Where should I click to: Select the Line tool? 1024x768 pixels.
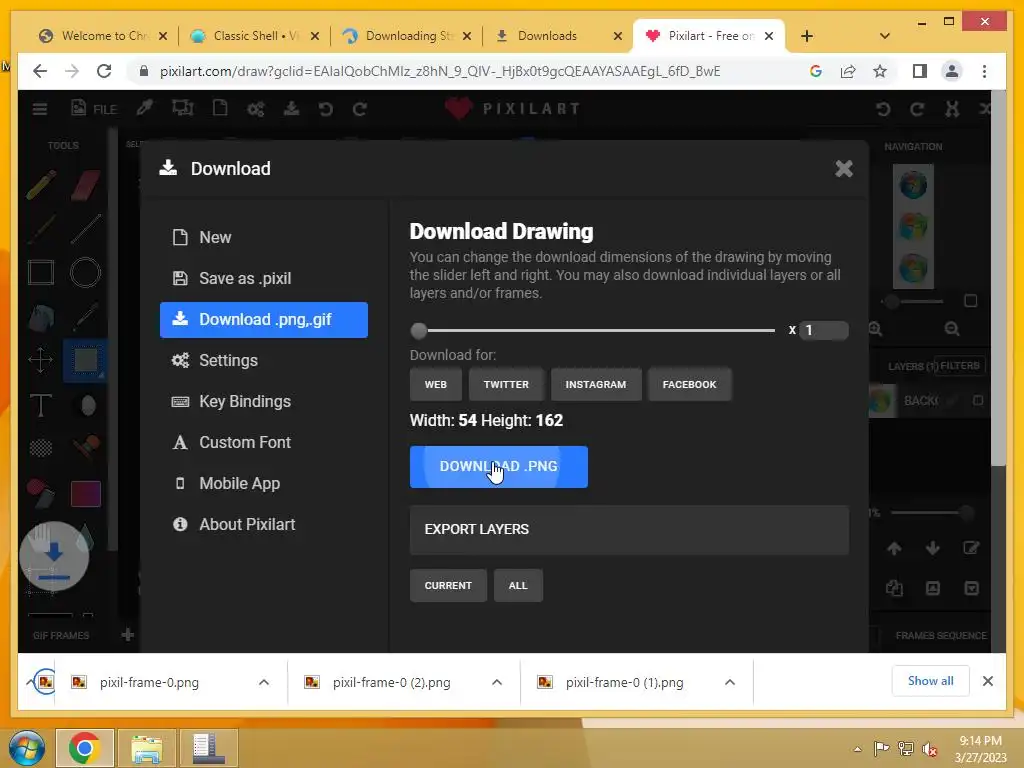[x=86, y=229]
